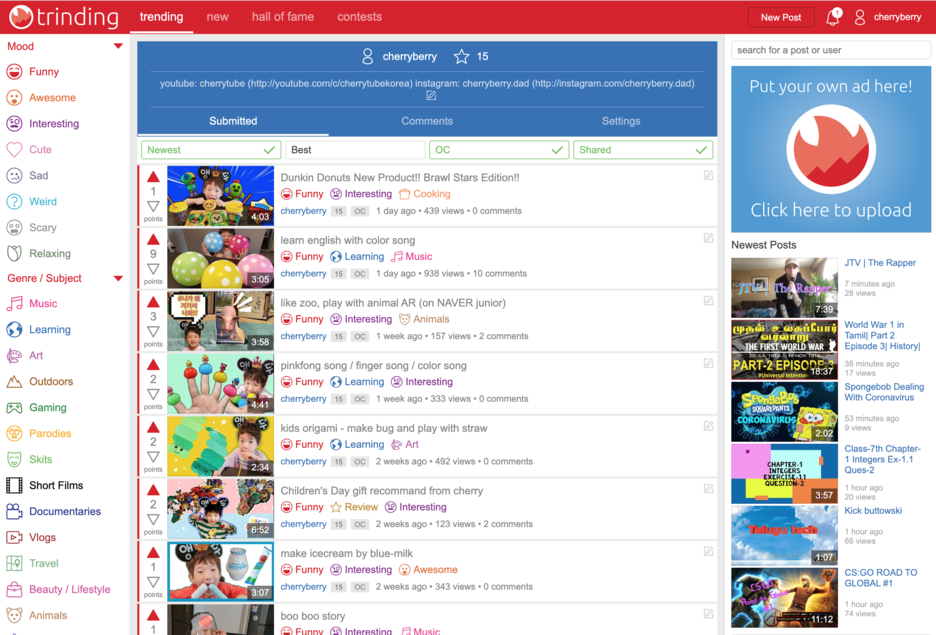Downvote the learn english with color song post
Viewport: 936px width, 635px height.
(x=153, y=269)
